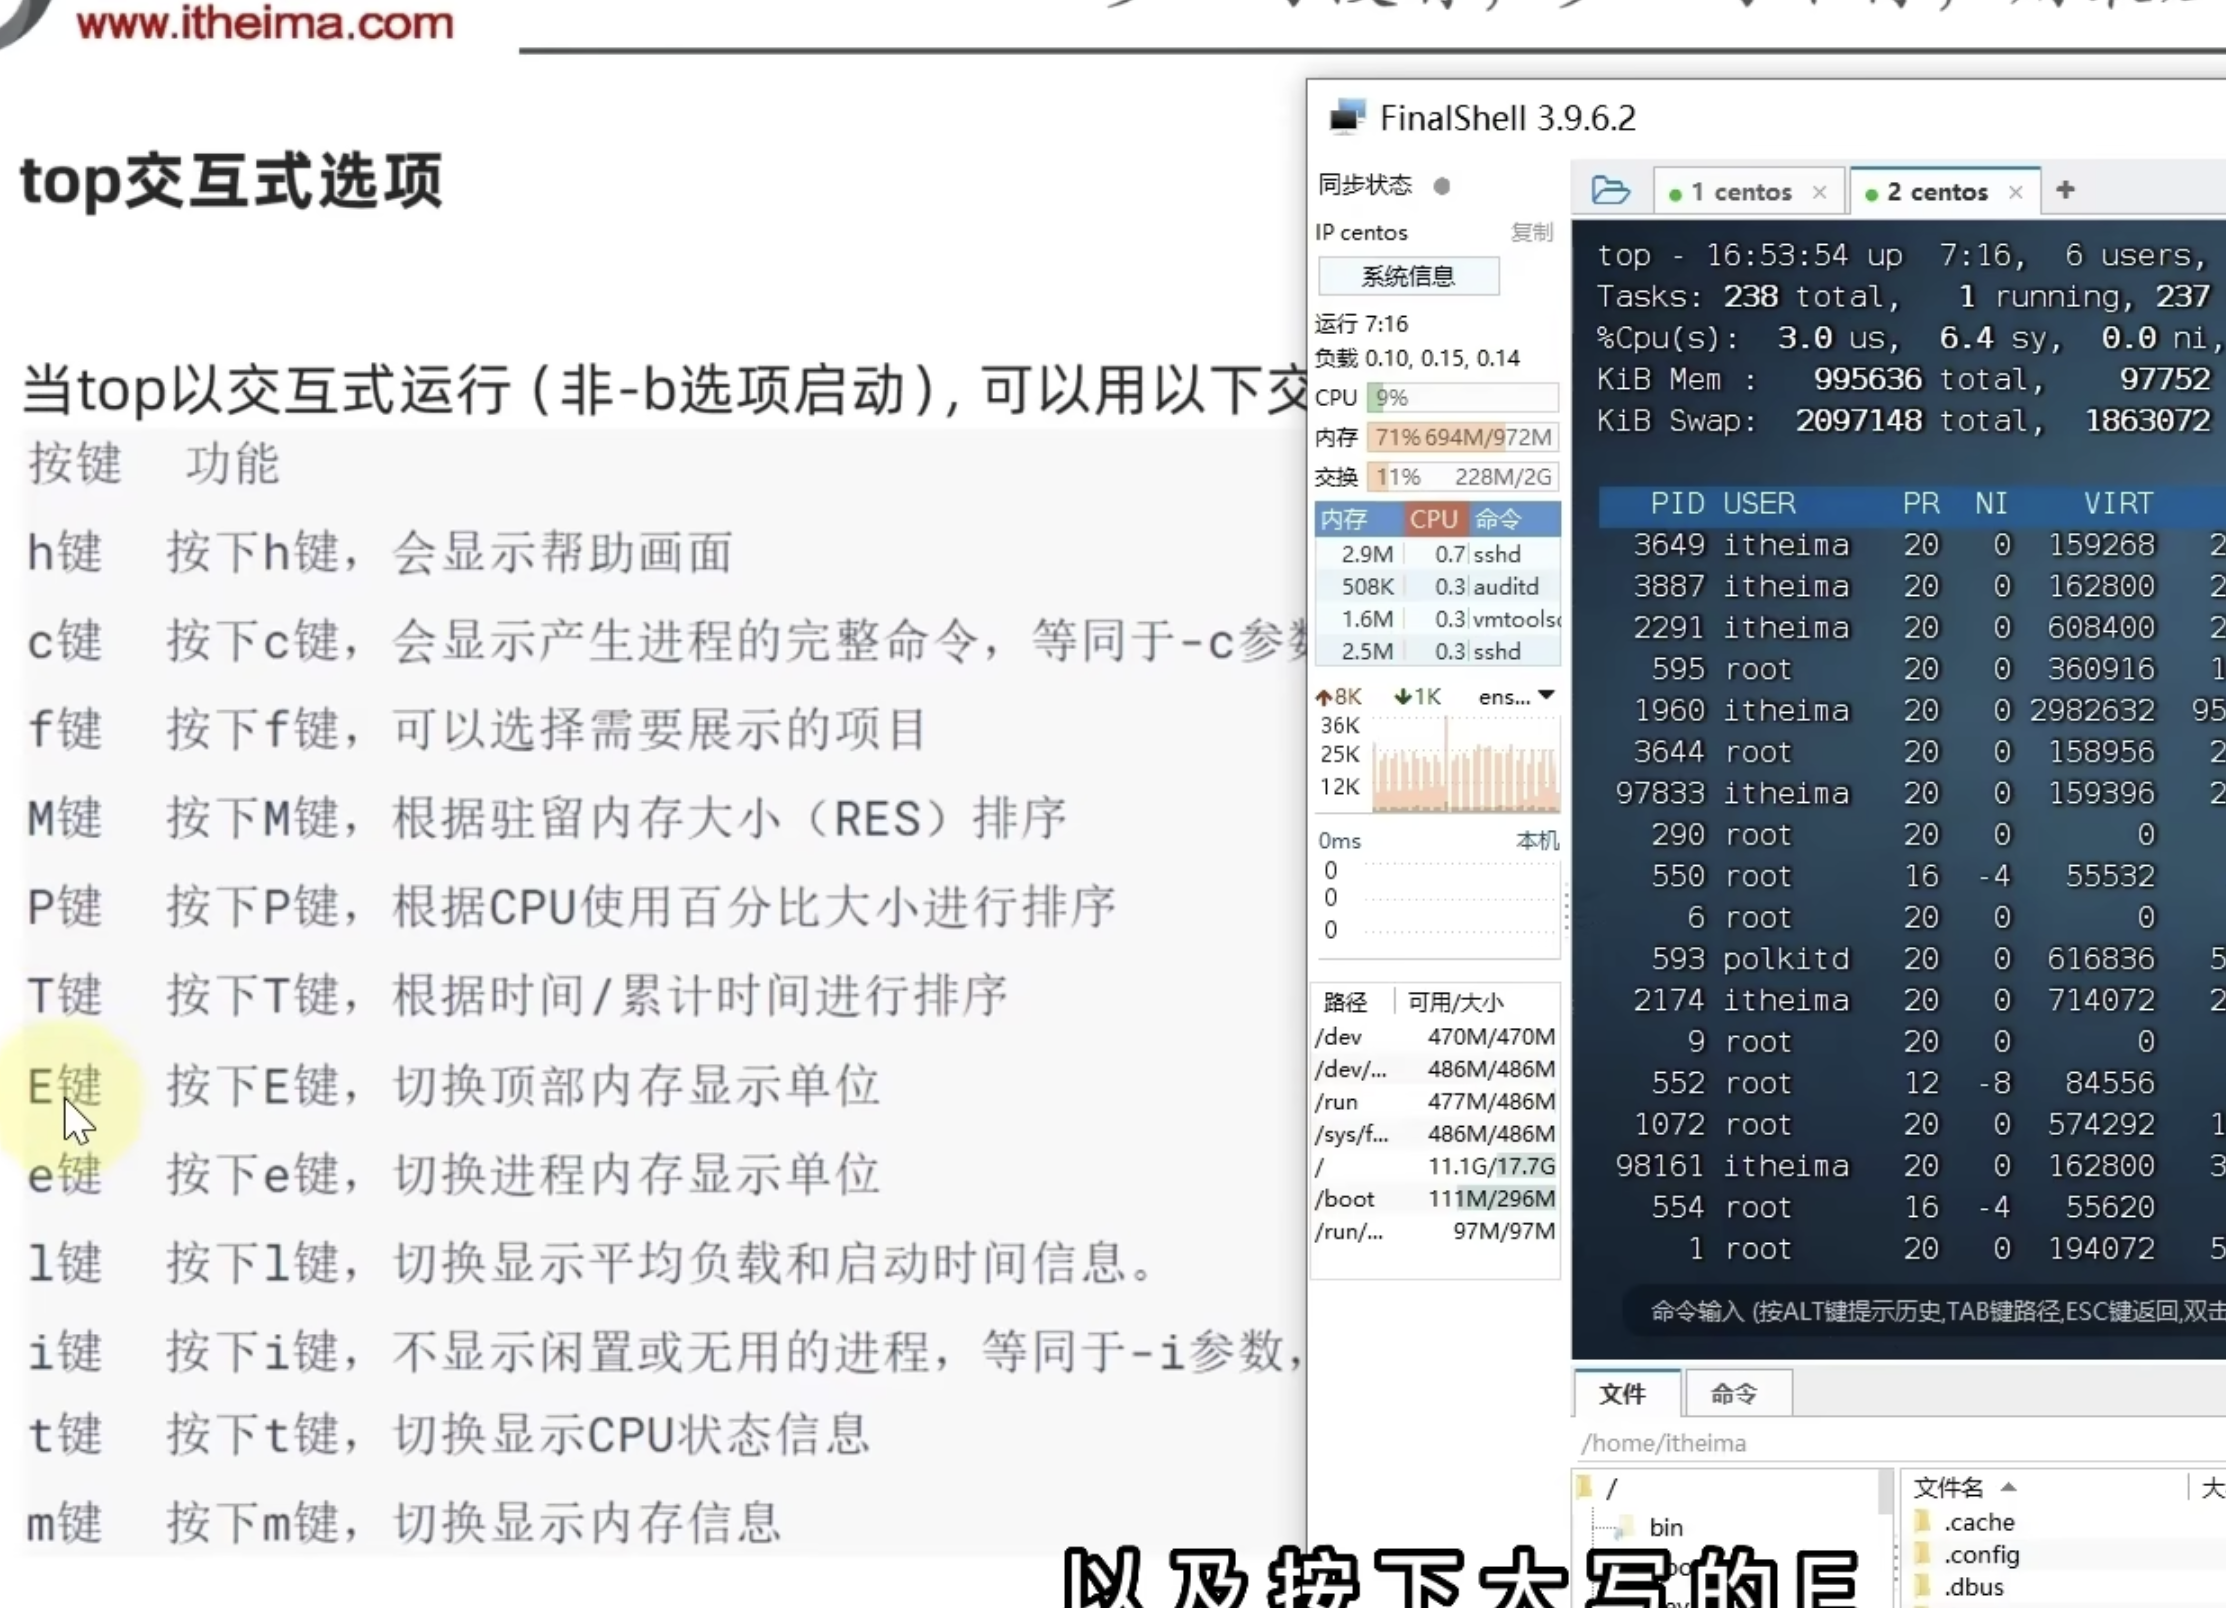The width and height of the screenshot is (2226, 1608).
Task: Select the polkitd process row
Action: click(x=1910, y=959)
